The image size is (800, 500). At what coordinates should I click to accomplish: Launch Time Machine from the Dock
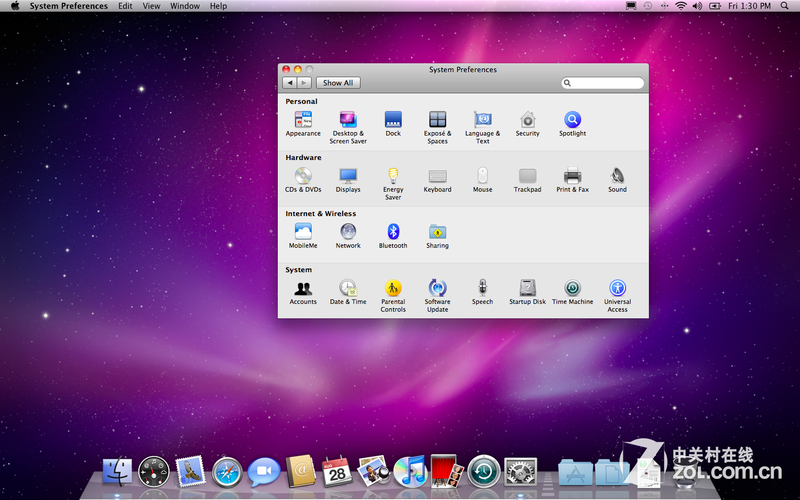tap(484, 471)
